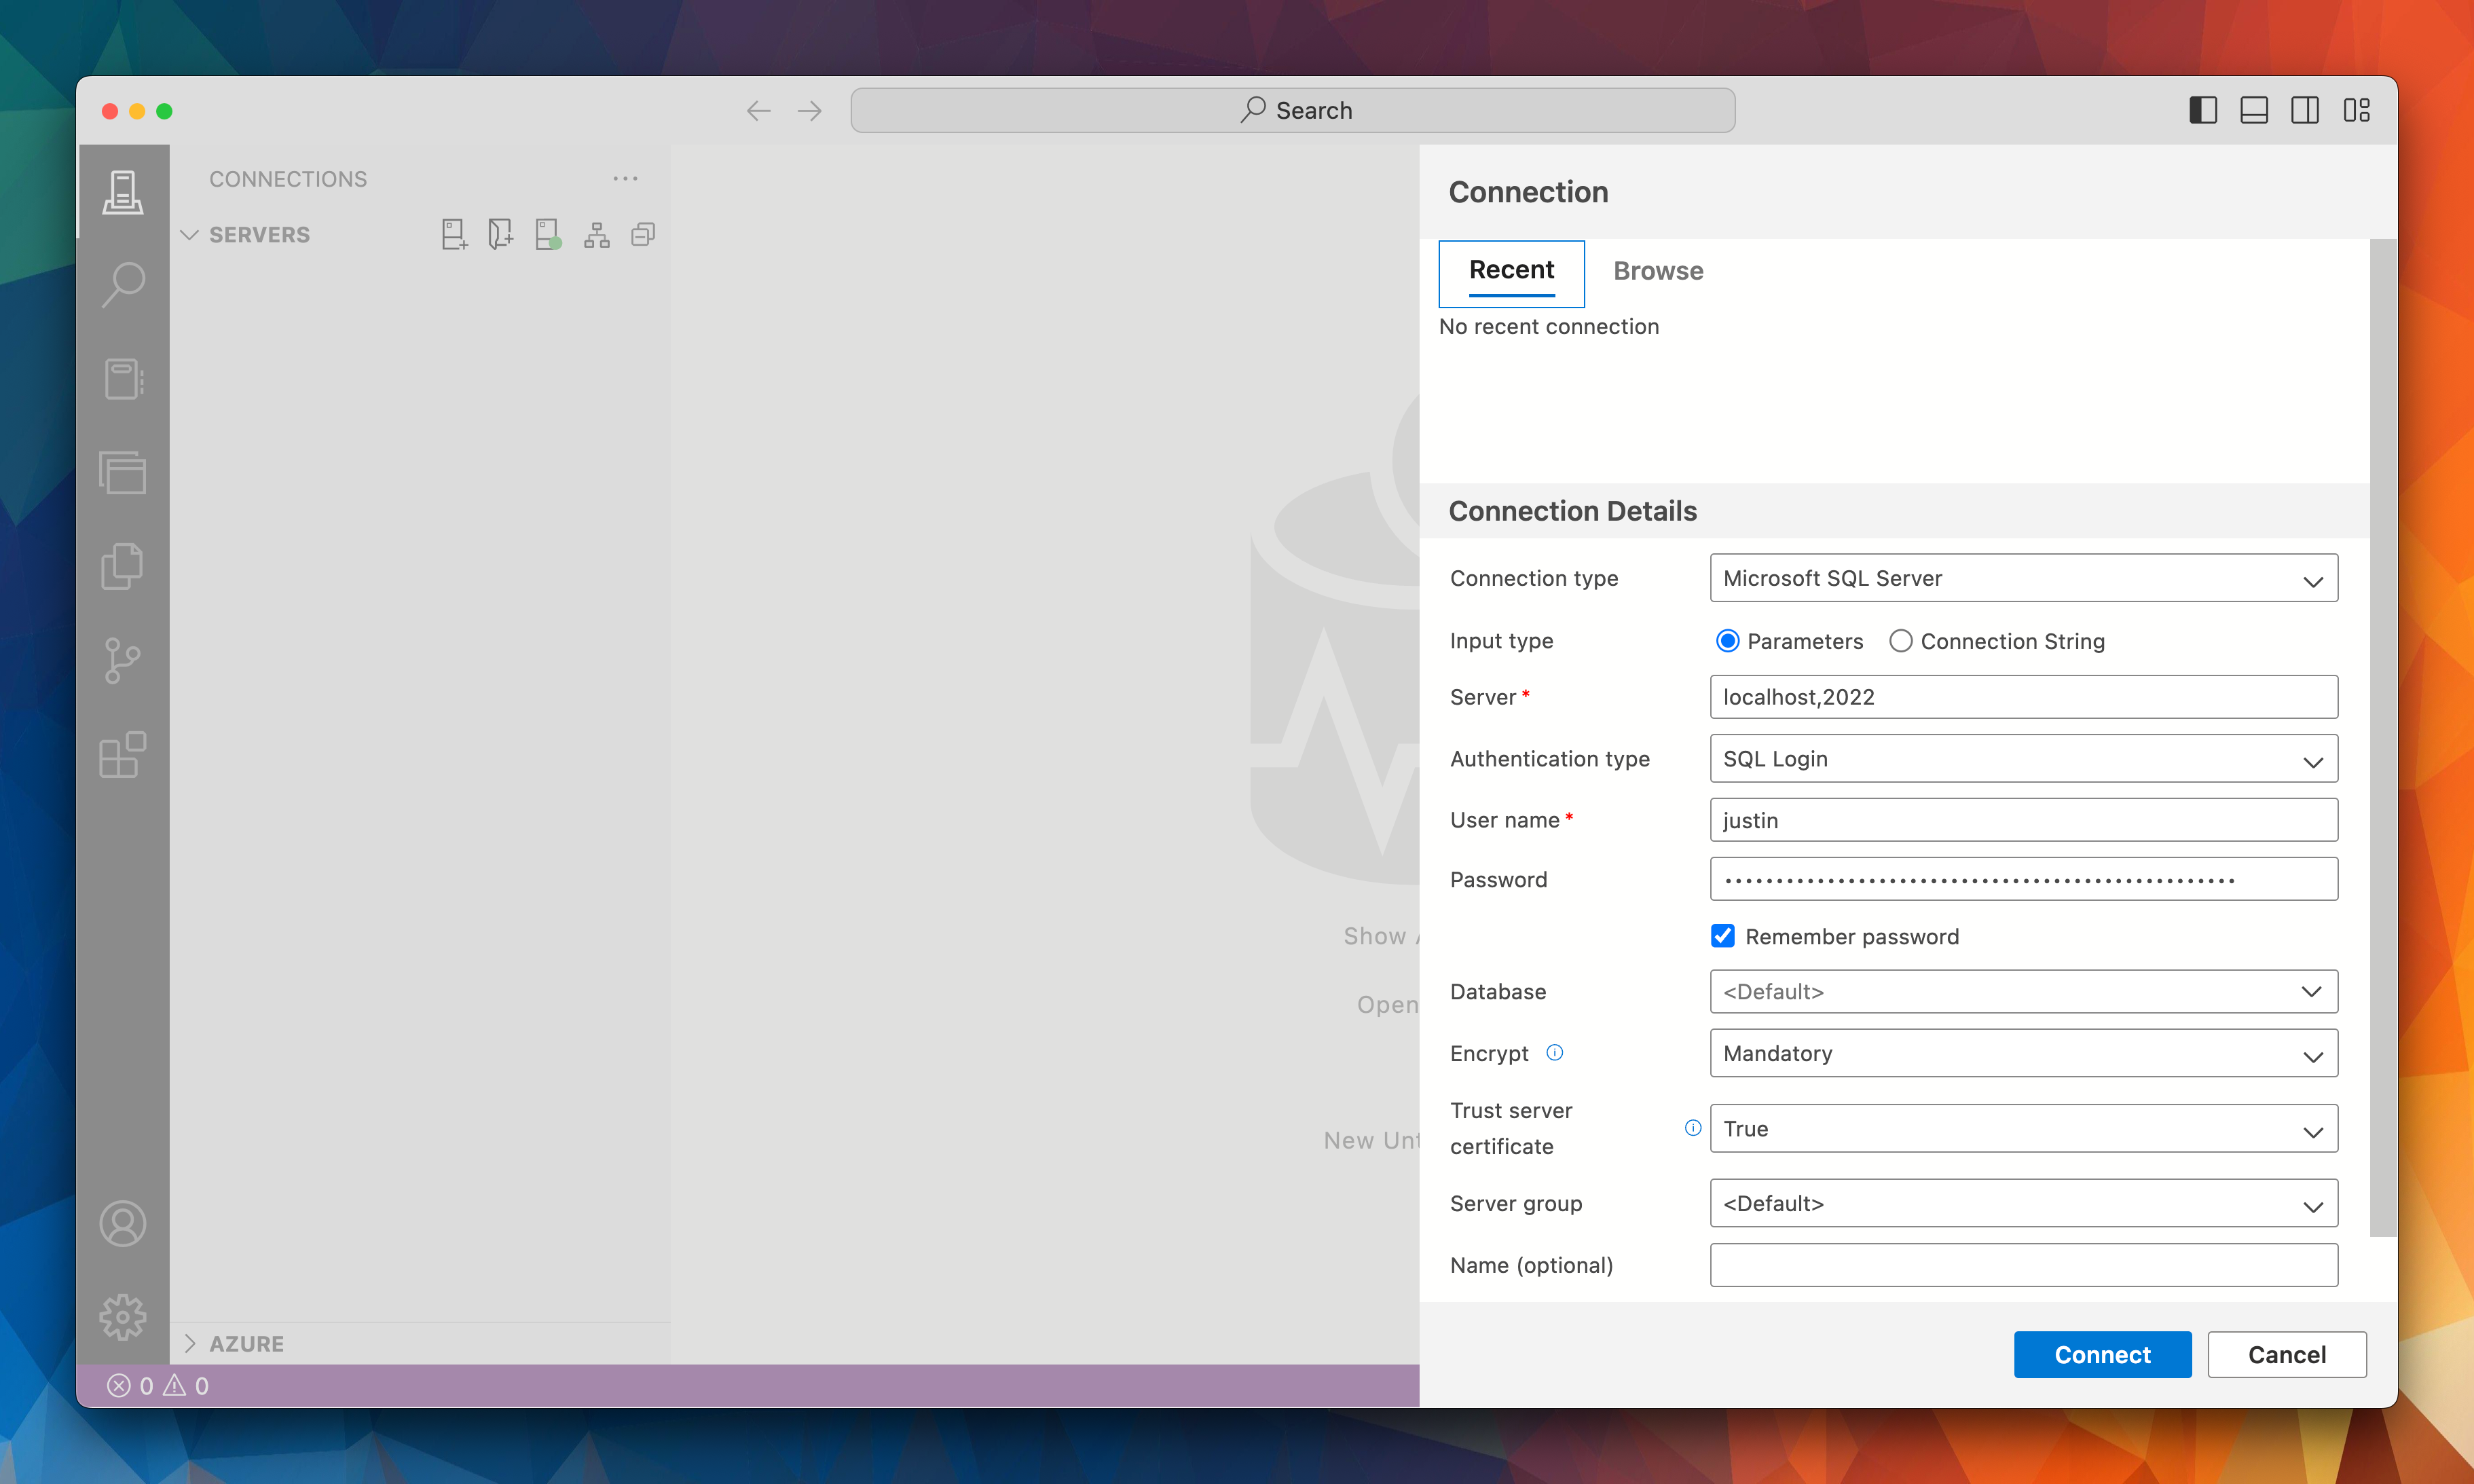
Task: Open the Source Control sidebar icon
Action: [123, 661]
